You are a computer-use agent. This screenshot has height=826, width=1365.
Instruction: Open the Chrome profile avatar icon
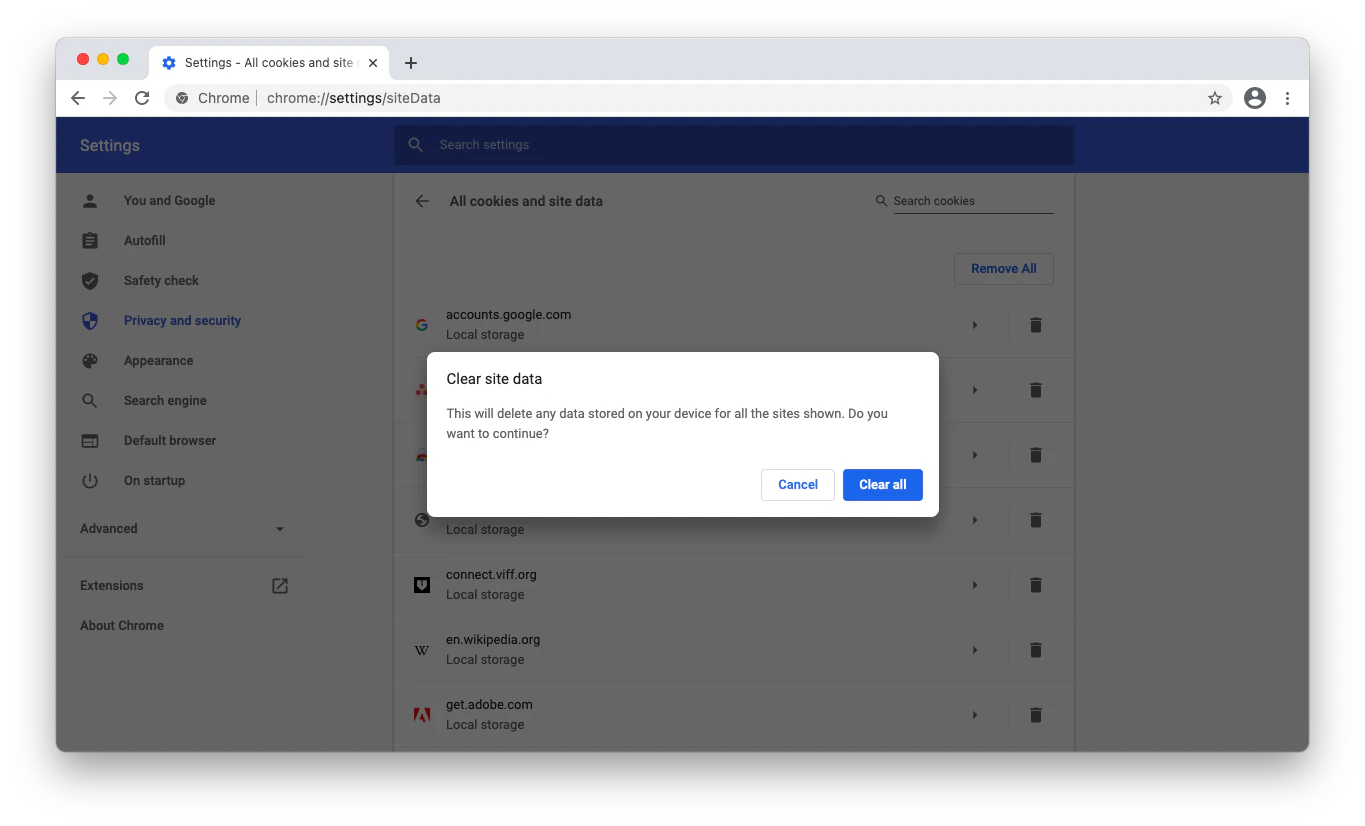click(1254, 98)
